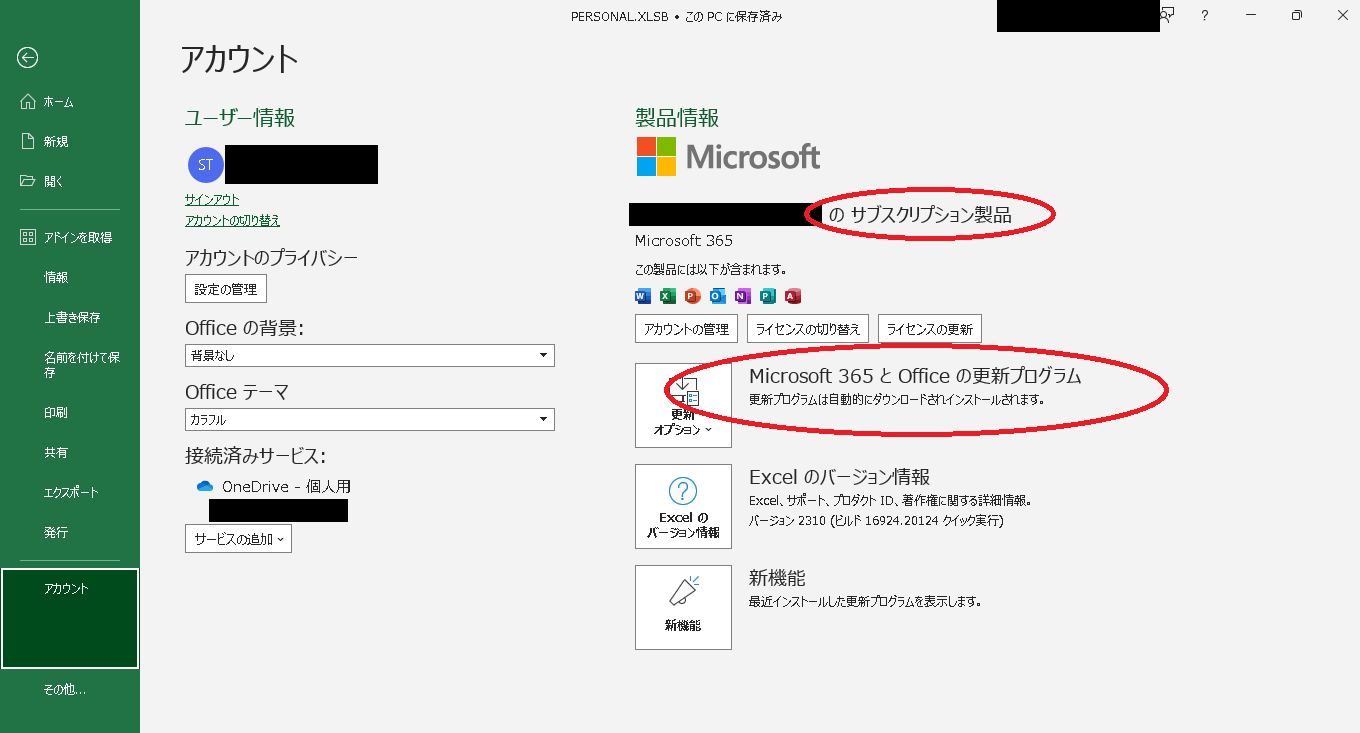Click the Access product icon
The image size is (1360, 733).
tap(793, 296)
